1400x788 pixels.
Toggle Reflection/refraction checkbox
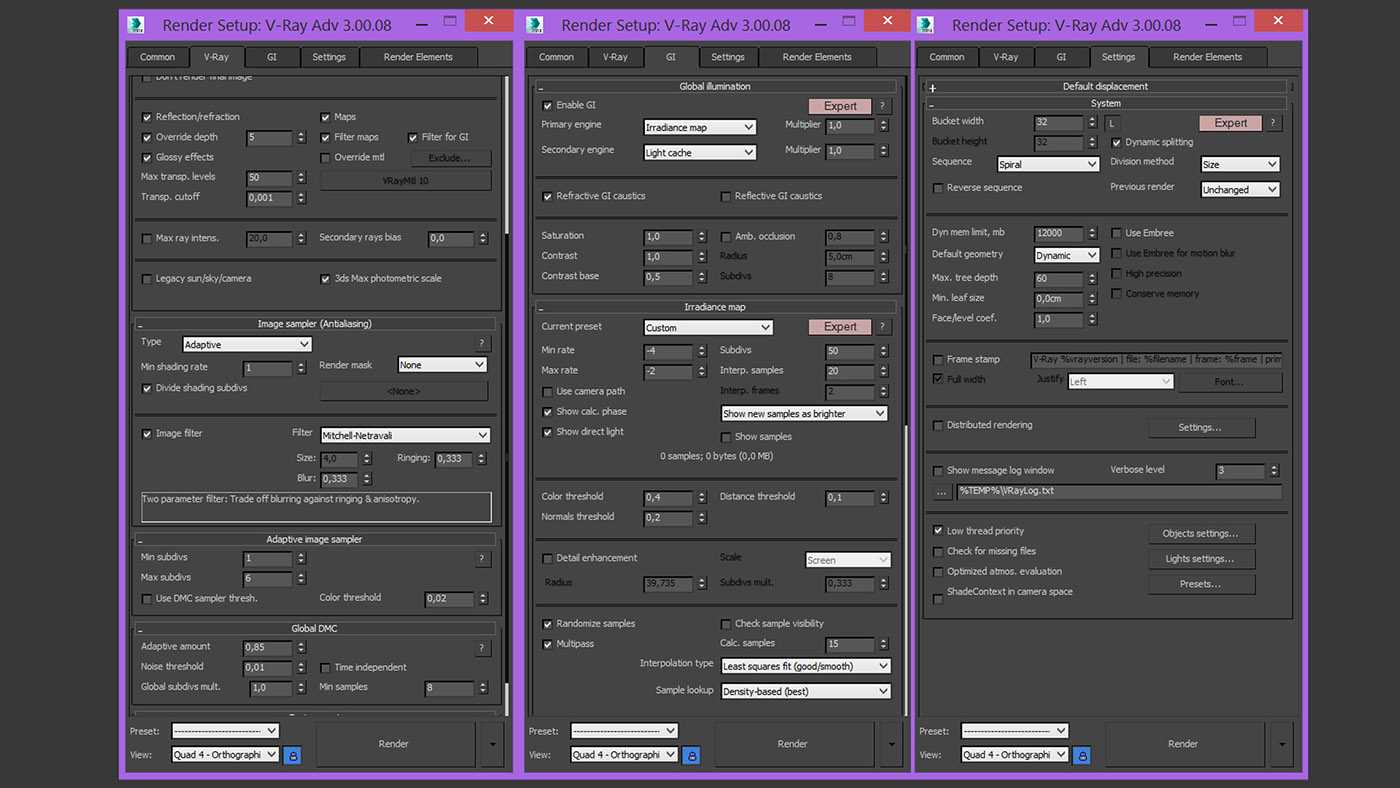148,117
